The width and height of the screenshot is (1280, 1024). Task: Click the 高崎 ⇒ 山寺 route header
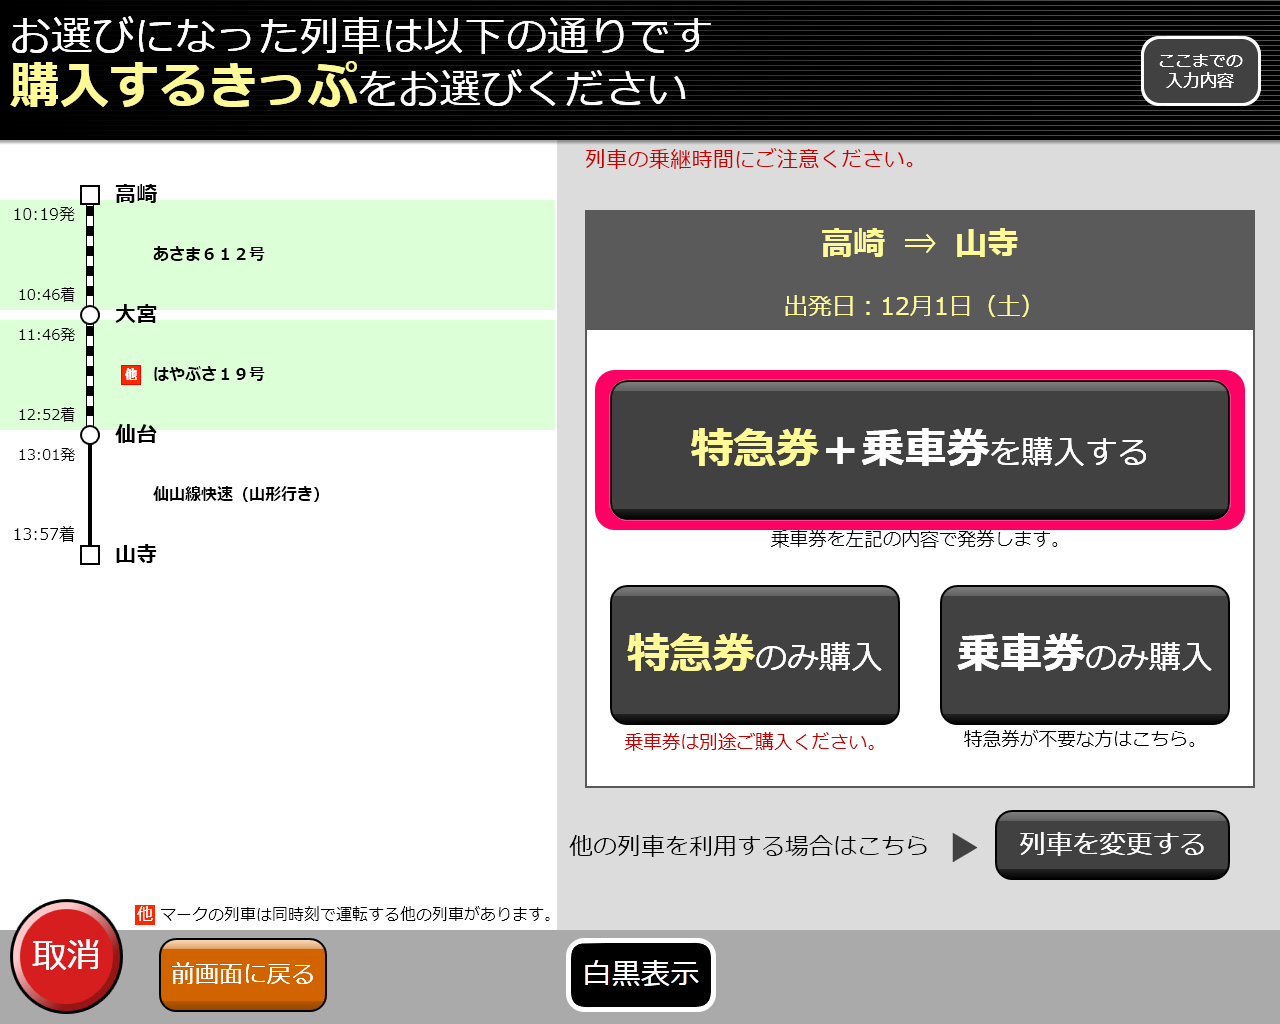[x=920, y=243]
